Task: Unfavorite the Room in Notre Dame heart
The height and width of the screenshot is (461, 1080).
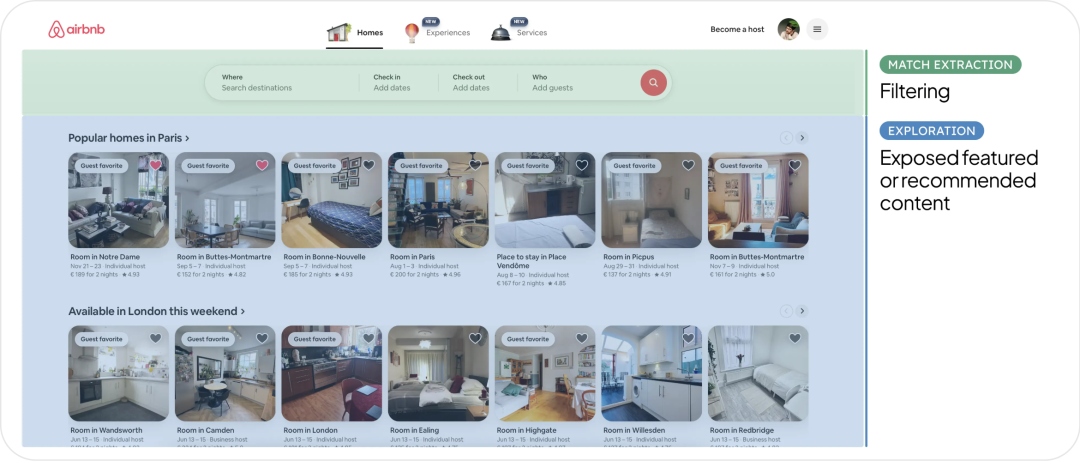Action: 155,165
